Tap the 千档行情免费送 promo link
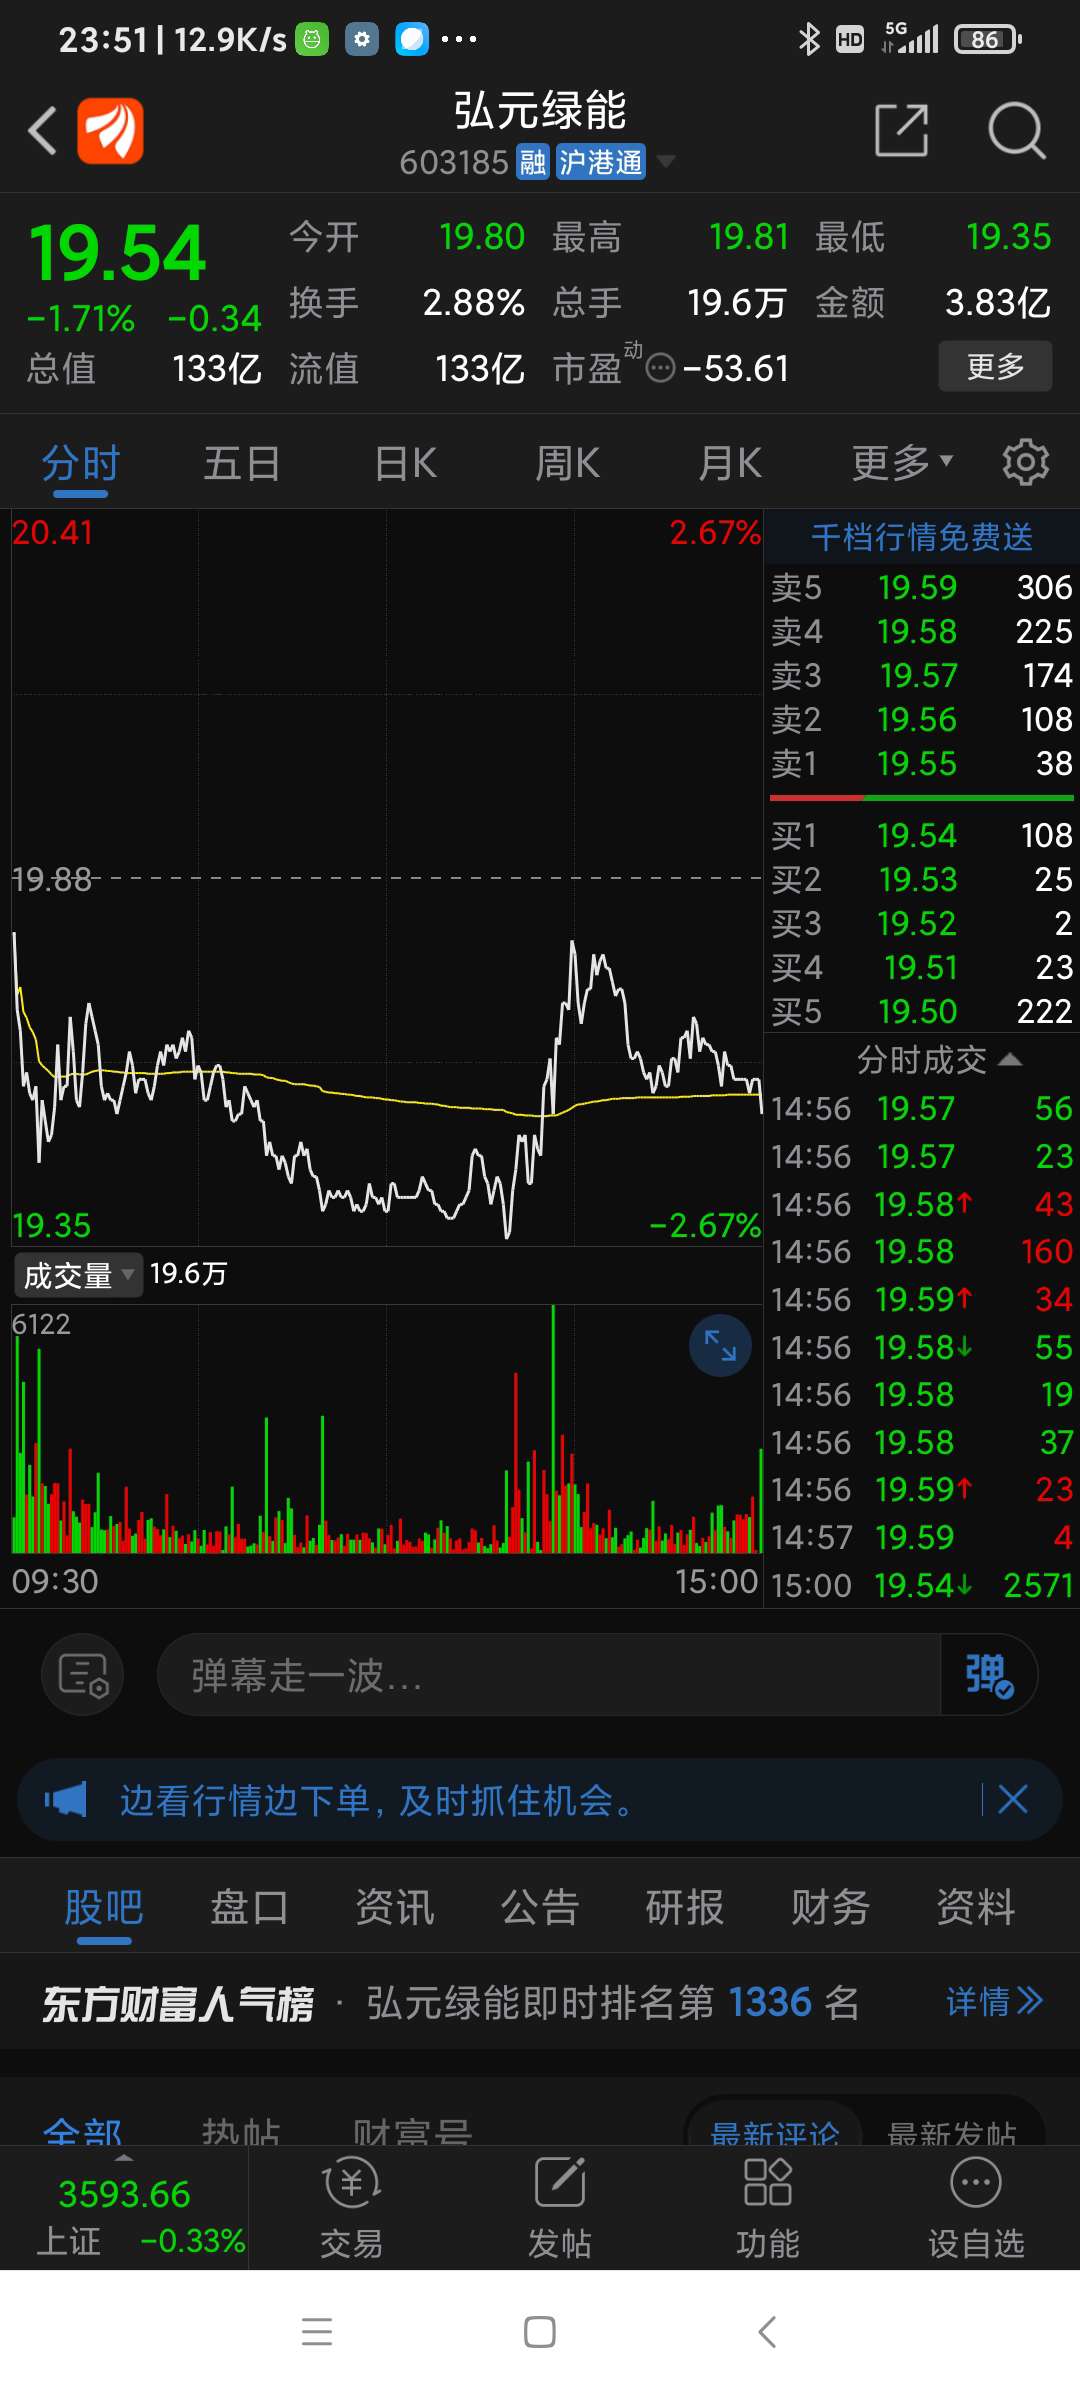 click(921, 537)
